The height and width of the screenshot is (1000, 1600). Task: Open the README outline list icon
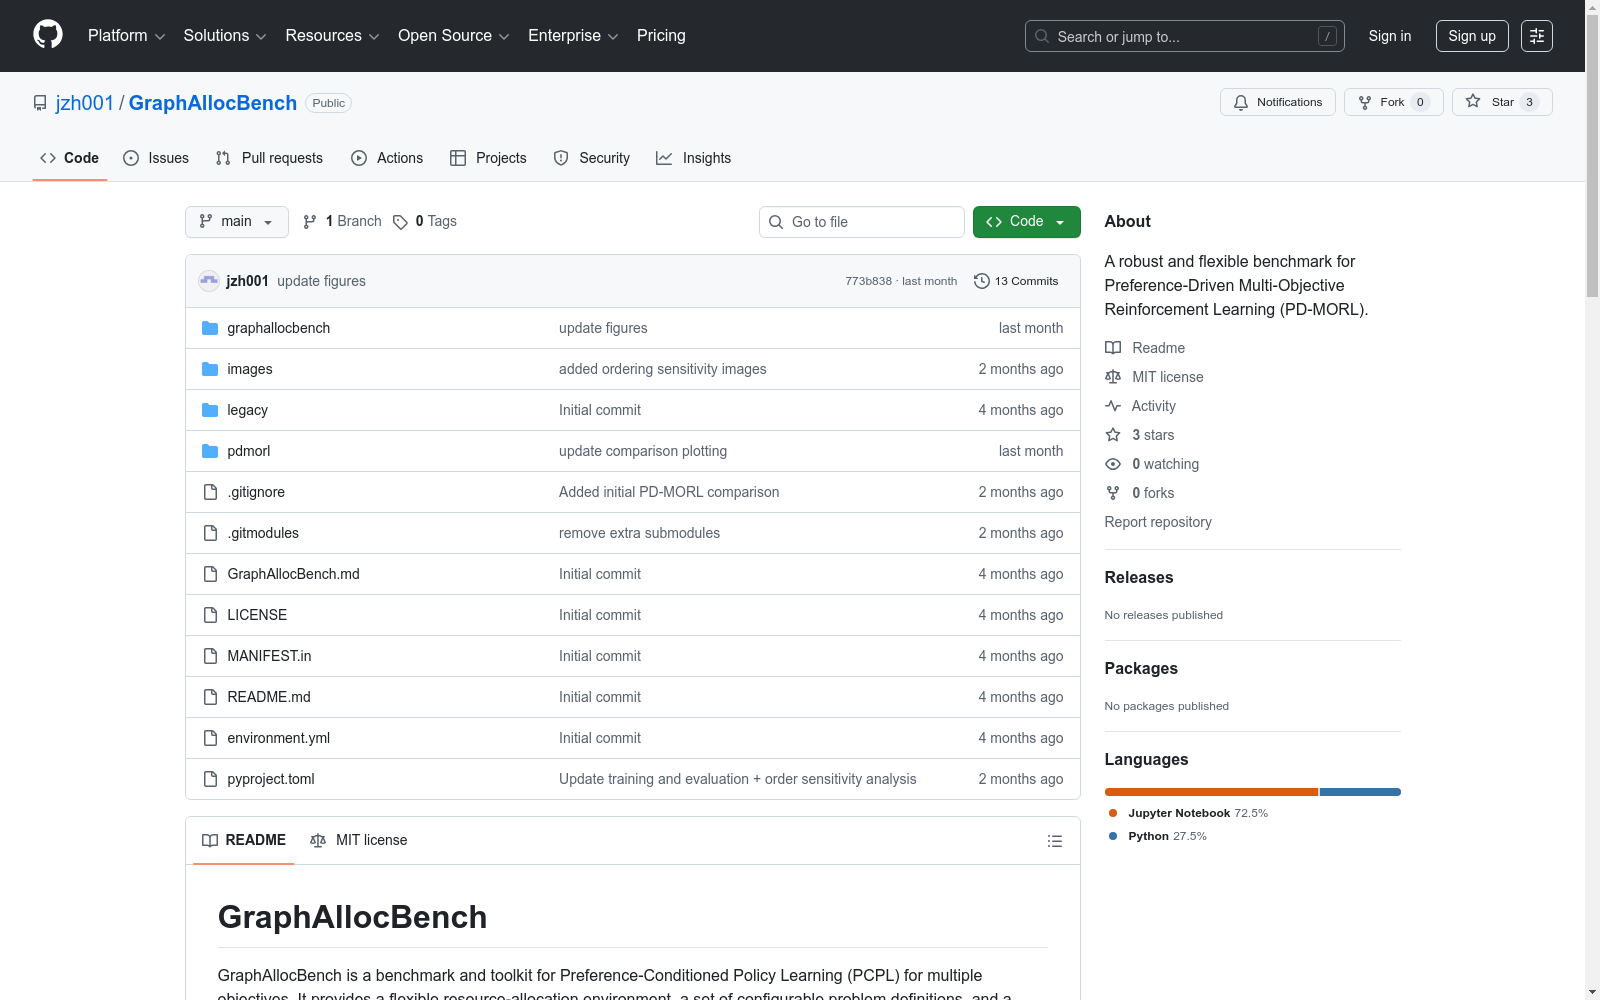[1054, 841]
